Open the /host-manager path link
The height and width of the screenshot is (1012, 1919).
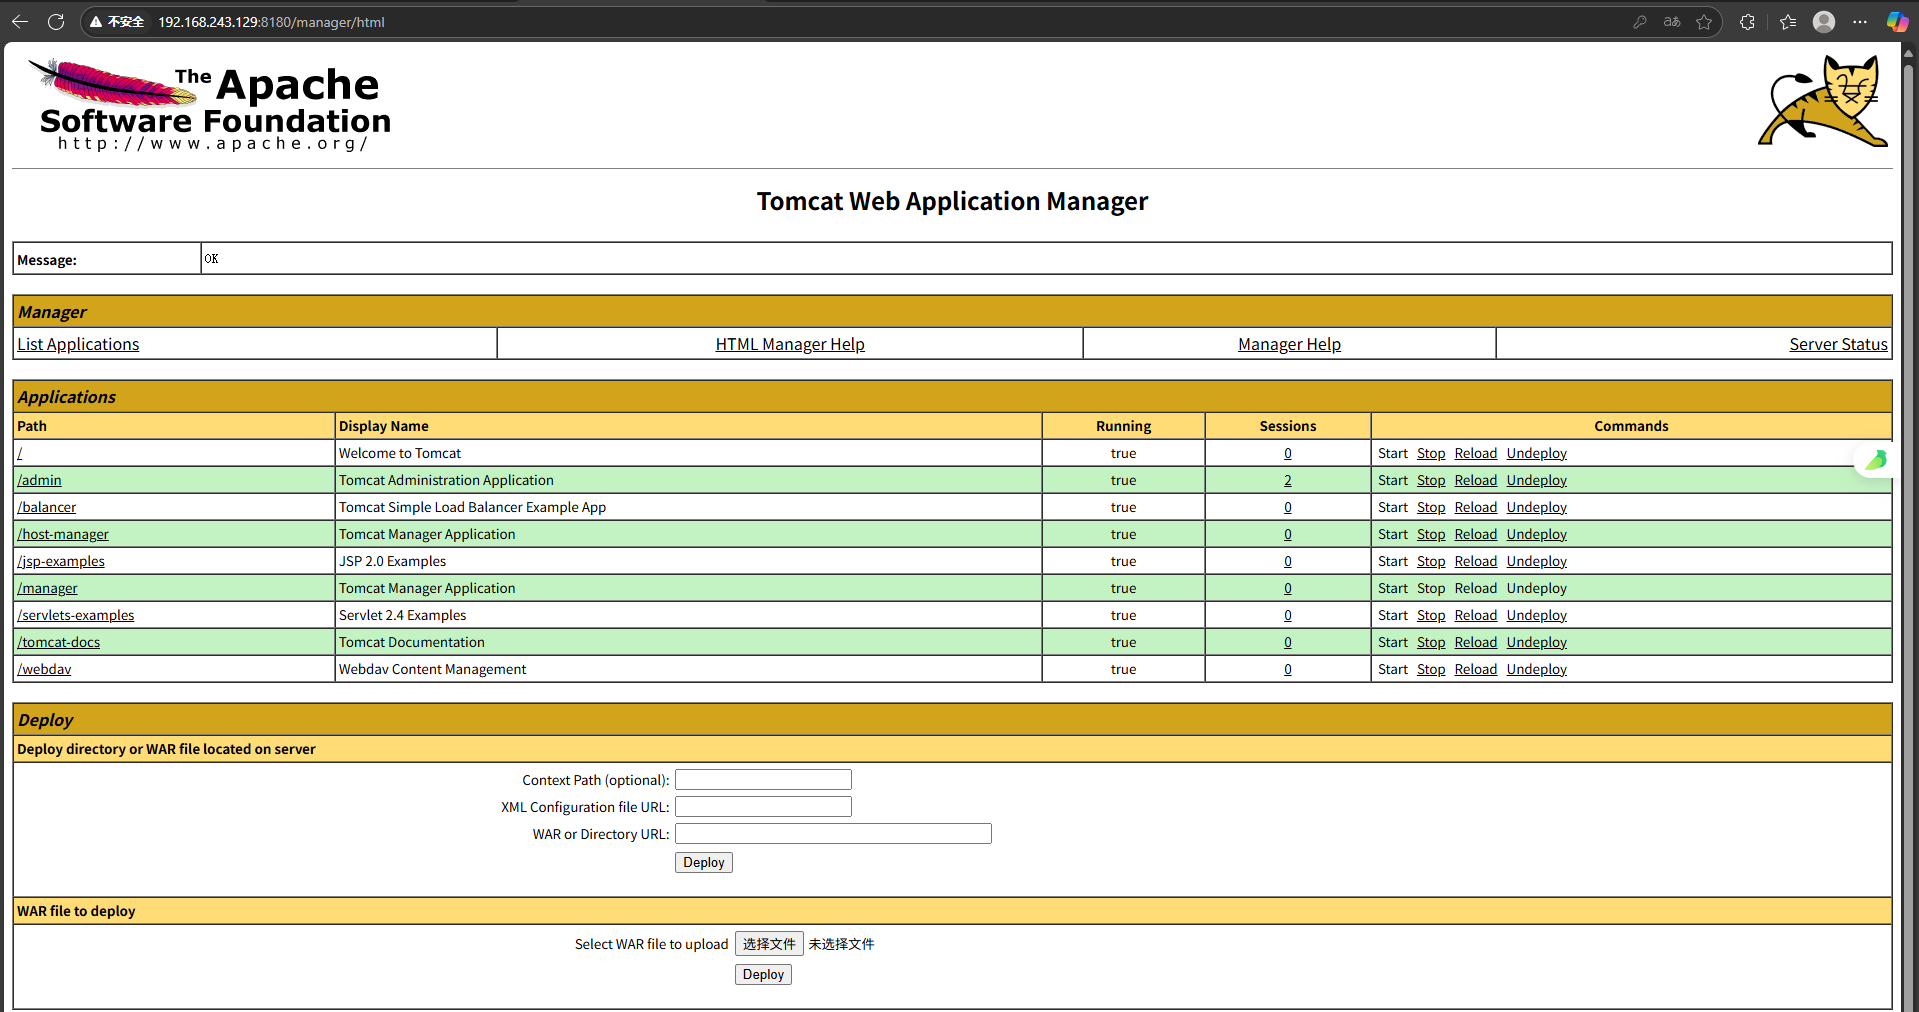pyautogui.click(x=63, y=534)
